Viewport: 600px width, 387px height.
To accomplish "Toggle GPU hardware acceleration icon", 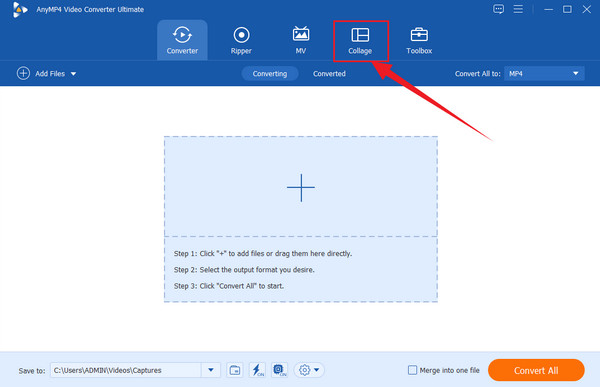I will point(279,370).
